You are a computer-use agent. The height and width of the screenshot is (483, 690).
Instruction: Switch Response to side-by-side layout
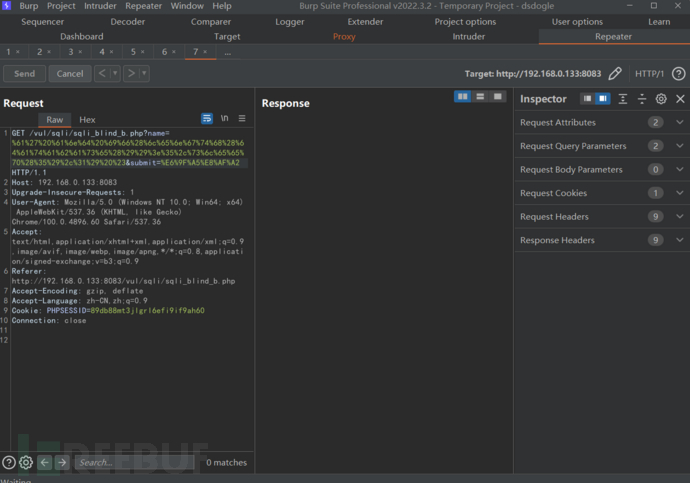click(x=462, y=96)
